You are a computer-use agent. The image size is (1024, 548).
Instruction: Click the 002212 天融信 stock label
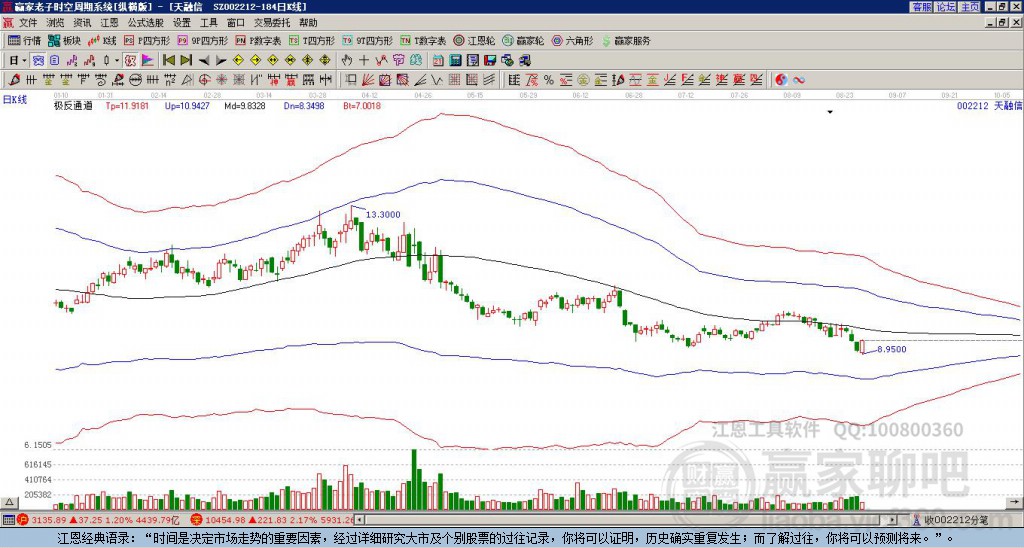pos(989,105)
